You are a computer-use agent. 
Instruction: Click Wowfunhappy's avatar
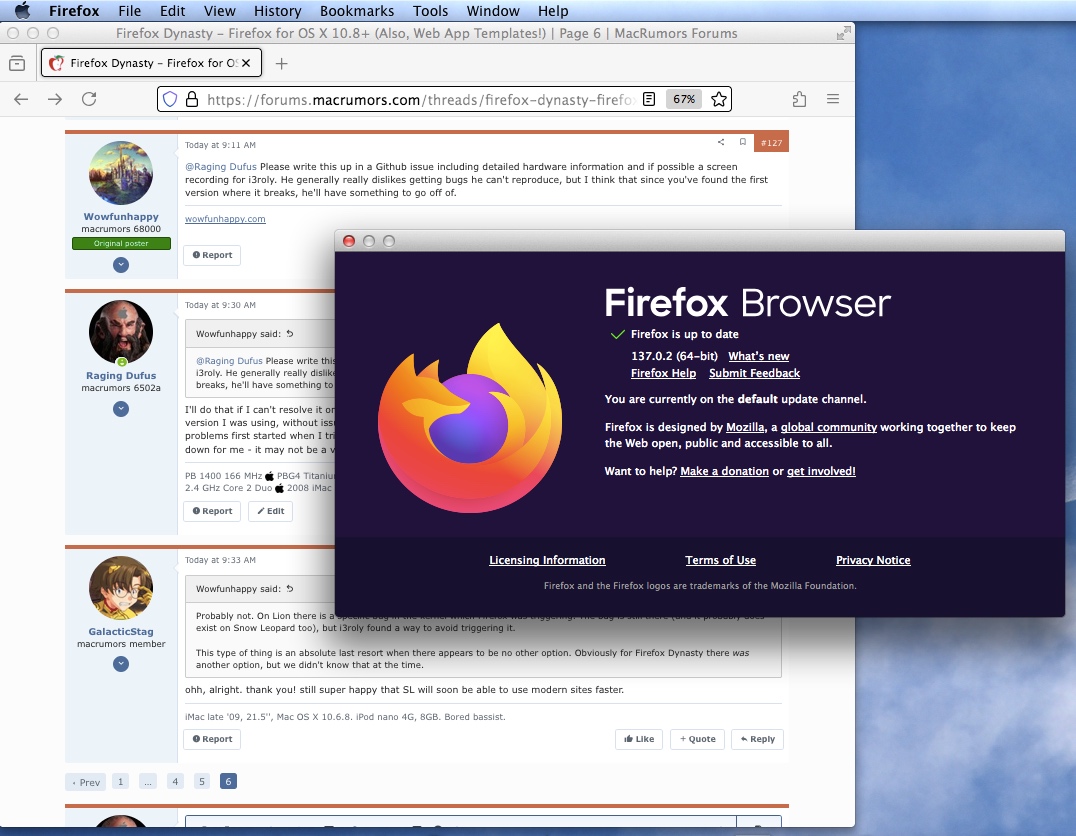pyautogui.click(x=121, y=173)
